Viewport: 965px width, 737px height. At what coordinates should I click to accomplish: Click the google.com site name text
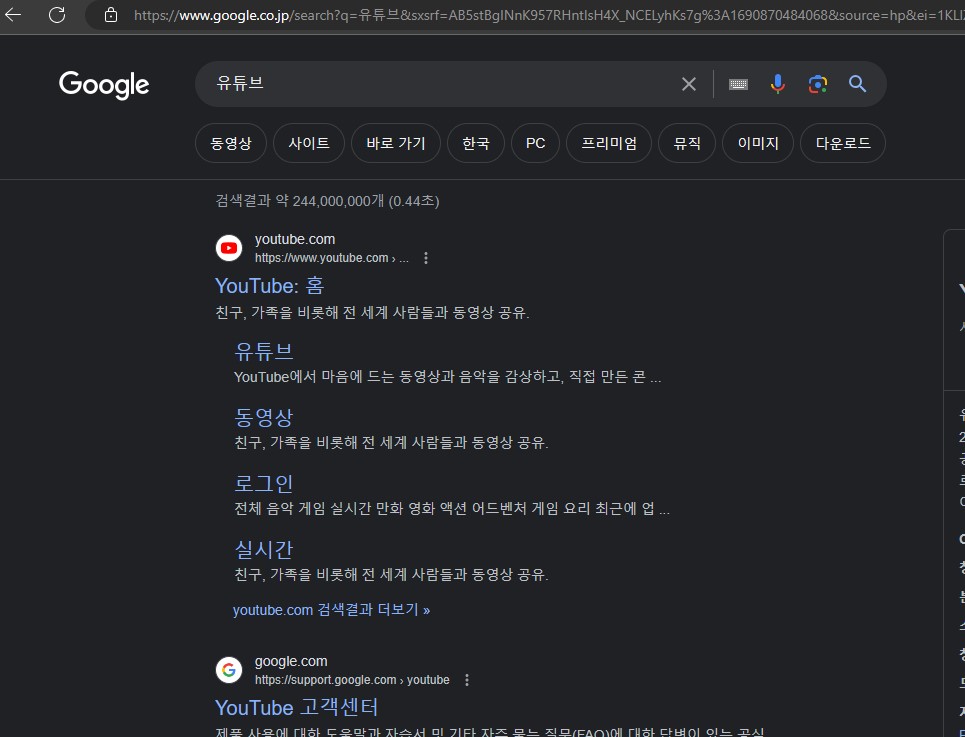291,661
